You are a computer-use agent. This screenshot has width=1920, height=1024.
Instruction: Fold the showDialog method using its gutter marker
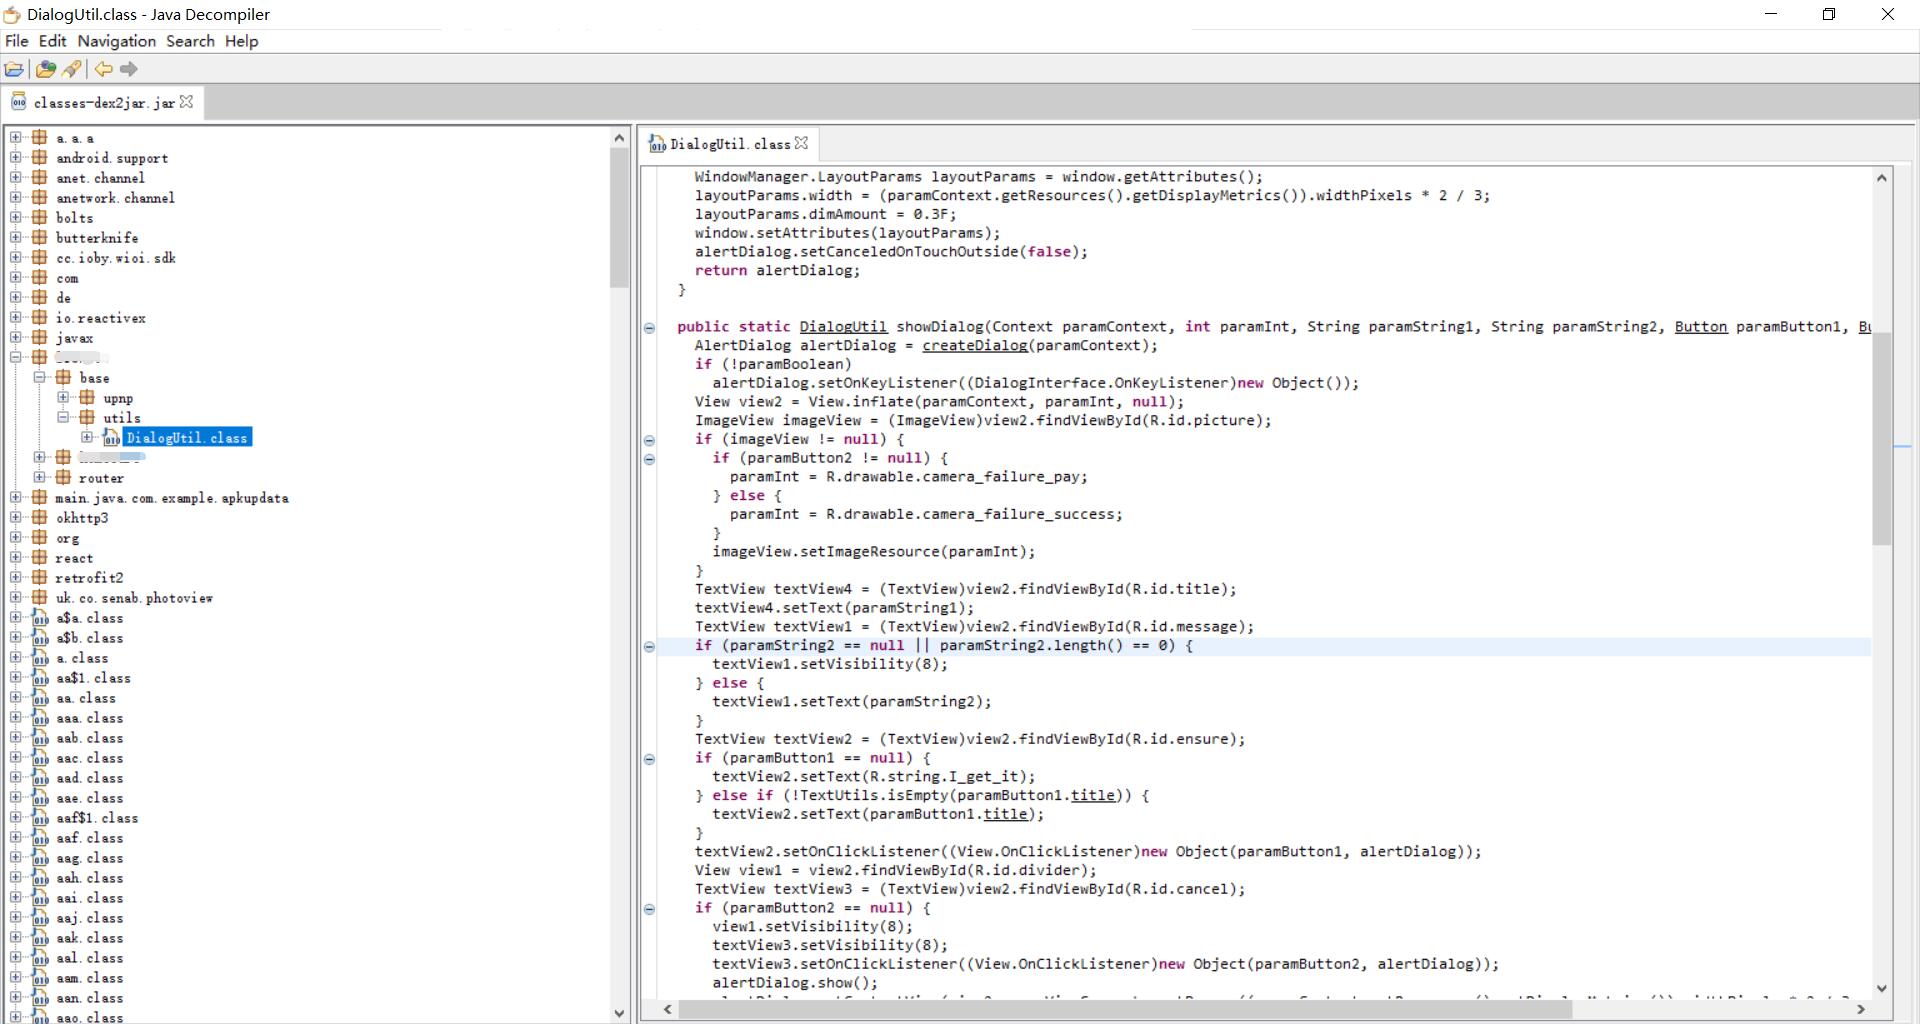(x=649, y=328)
